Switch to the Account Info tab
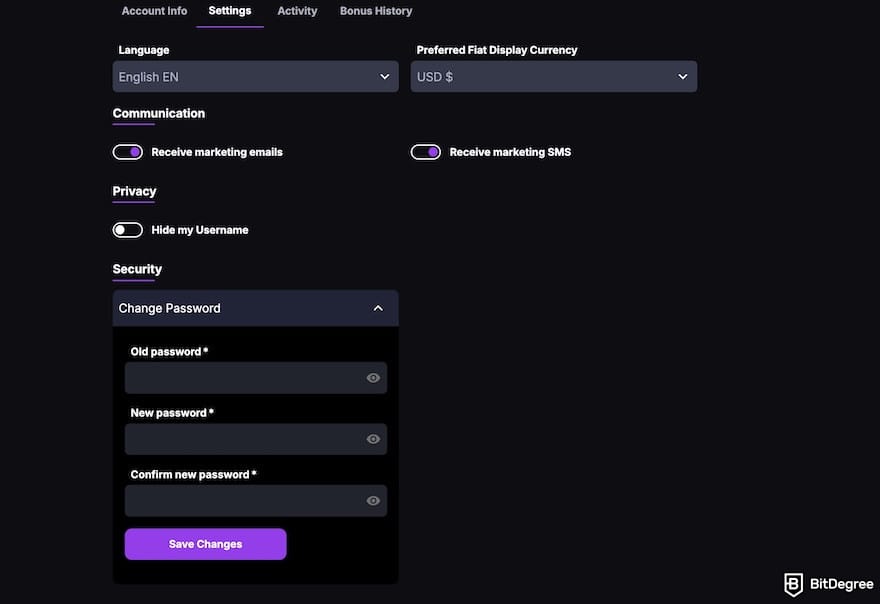 tap(154, 11)
